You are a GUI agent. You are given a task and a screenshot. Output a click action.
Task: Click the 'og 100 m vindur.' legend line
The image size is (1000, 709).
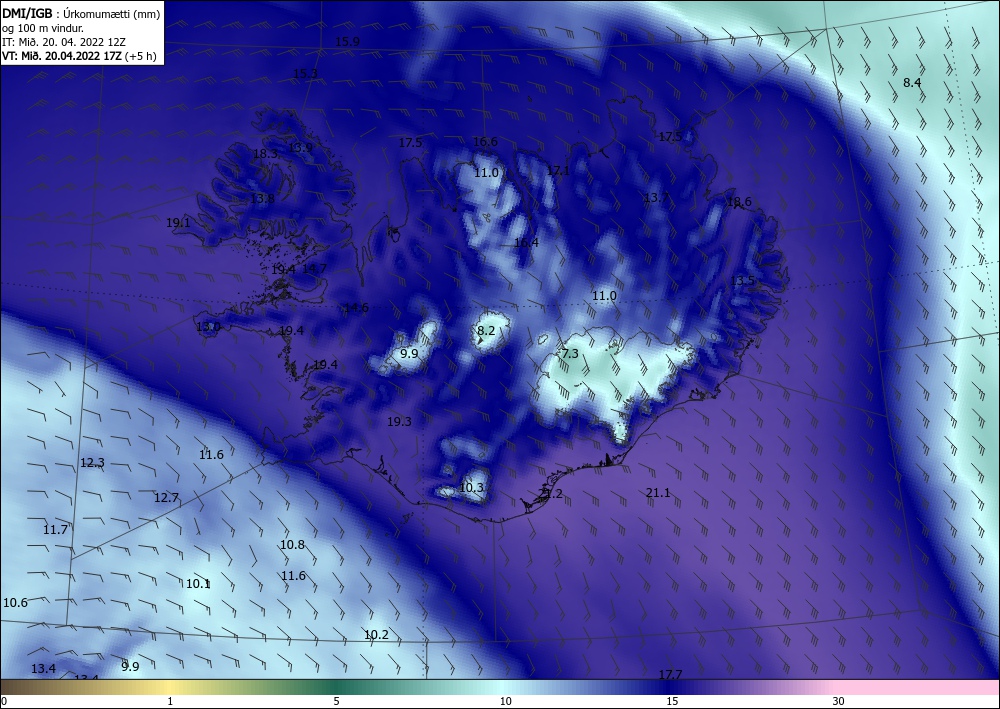click(43, 27)
